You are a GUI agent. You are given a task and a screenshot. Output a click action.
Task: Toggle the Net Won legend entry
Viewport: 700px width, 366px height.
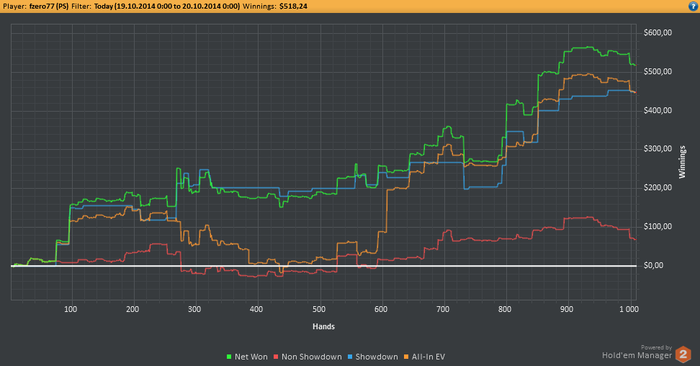pyautogui.click(x=247, y=357)
